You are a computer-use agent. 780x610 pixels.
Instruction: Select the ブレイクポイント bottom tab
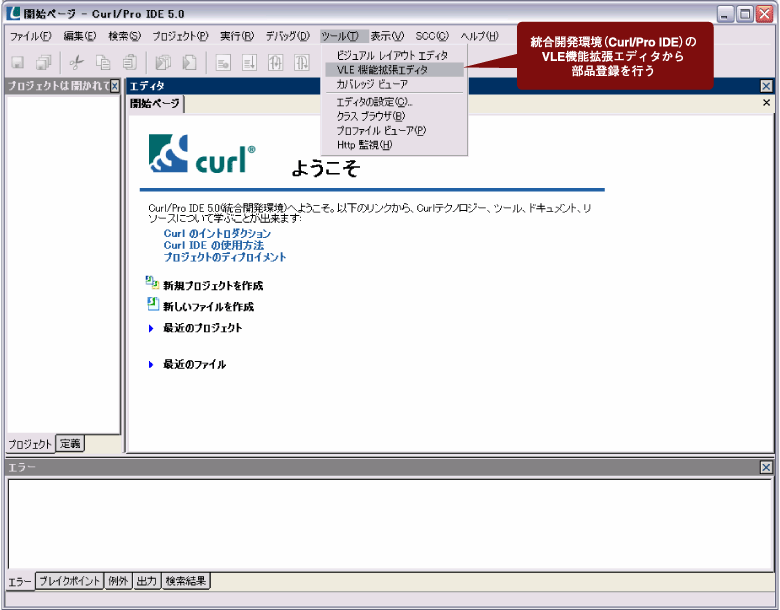(x=70, y=581)
